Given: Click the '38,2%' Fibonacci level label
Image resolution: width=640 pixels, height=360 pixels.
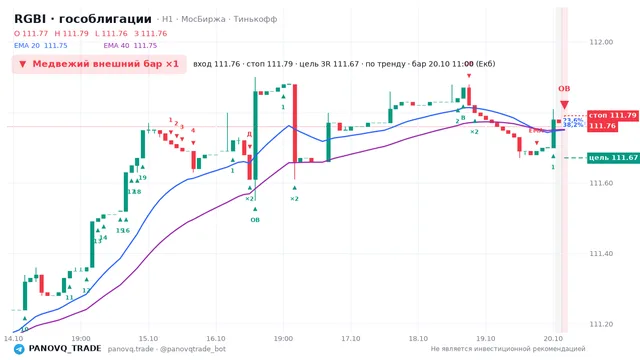Looking at the screenshot, I should point(573,124).
